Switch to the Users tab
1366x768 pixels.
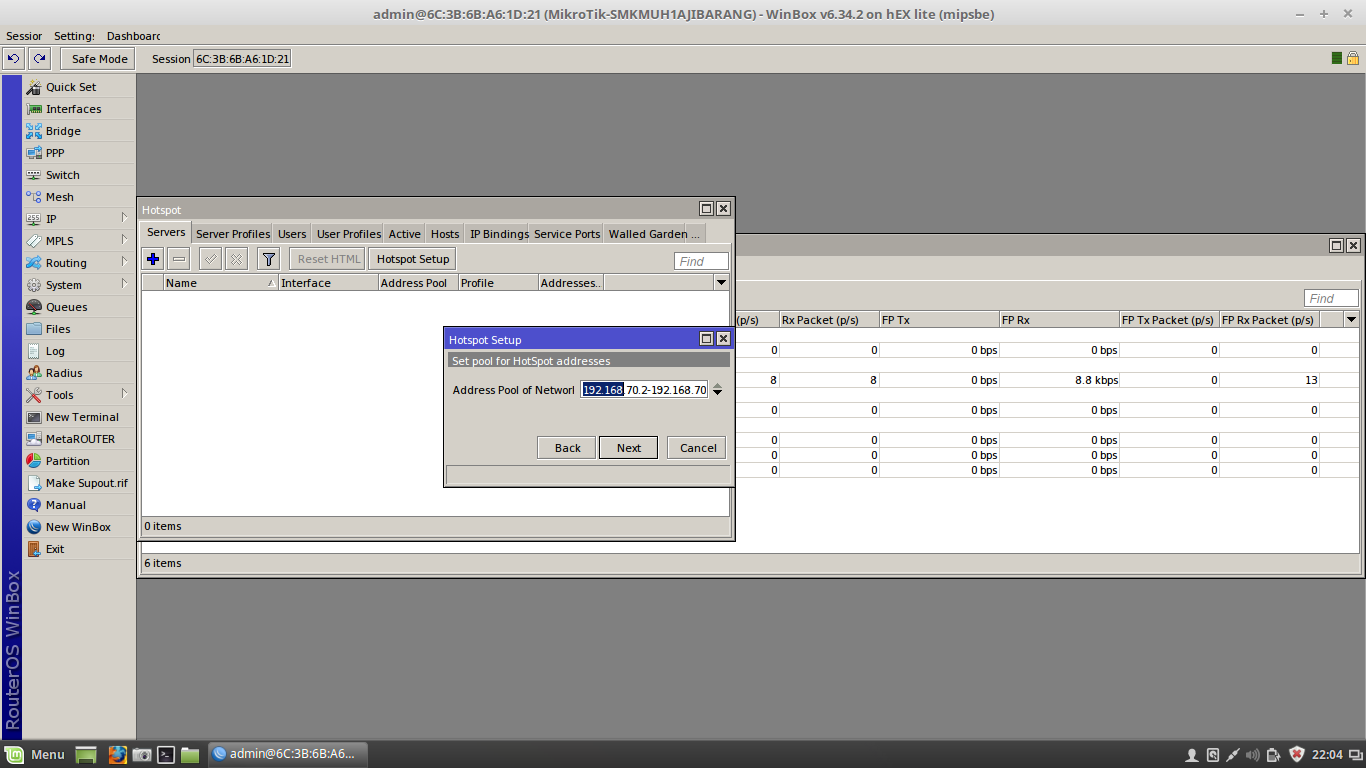(x=292, y=234)
